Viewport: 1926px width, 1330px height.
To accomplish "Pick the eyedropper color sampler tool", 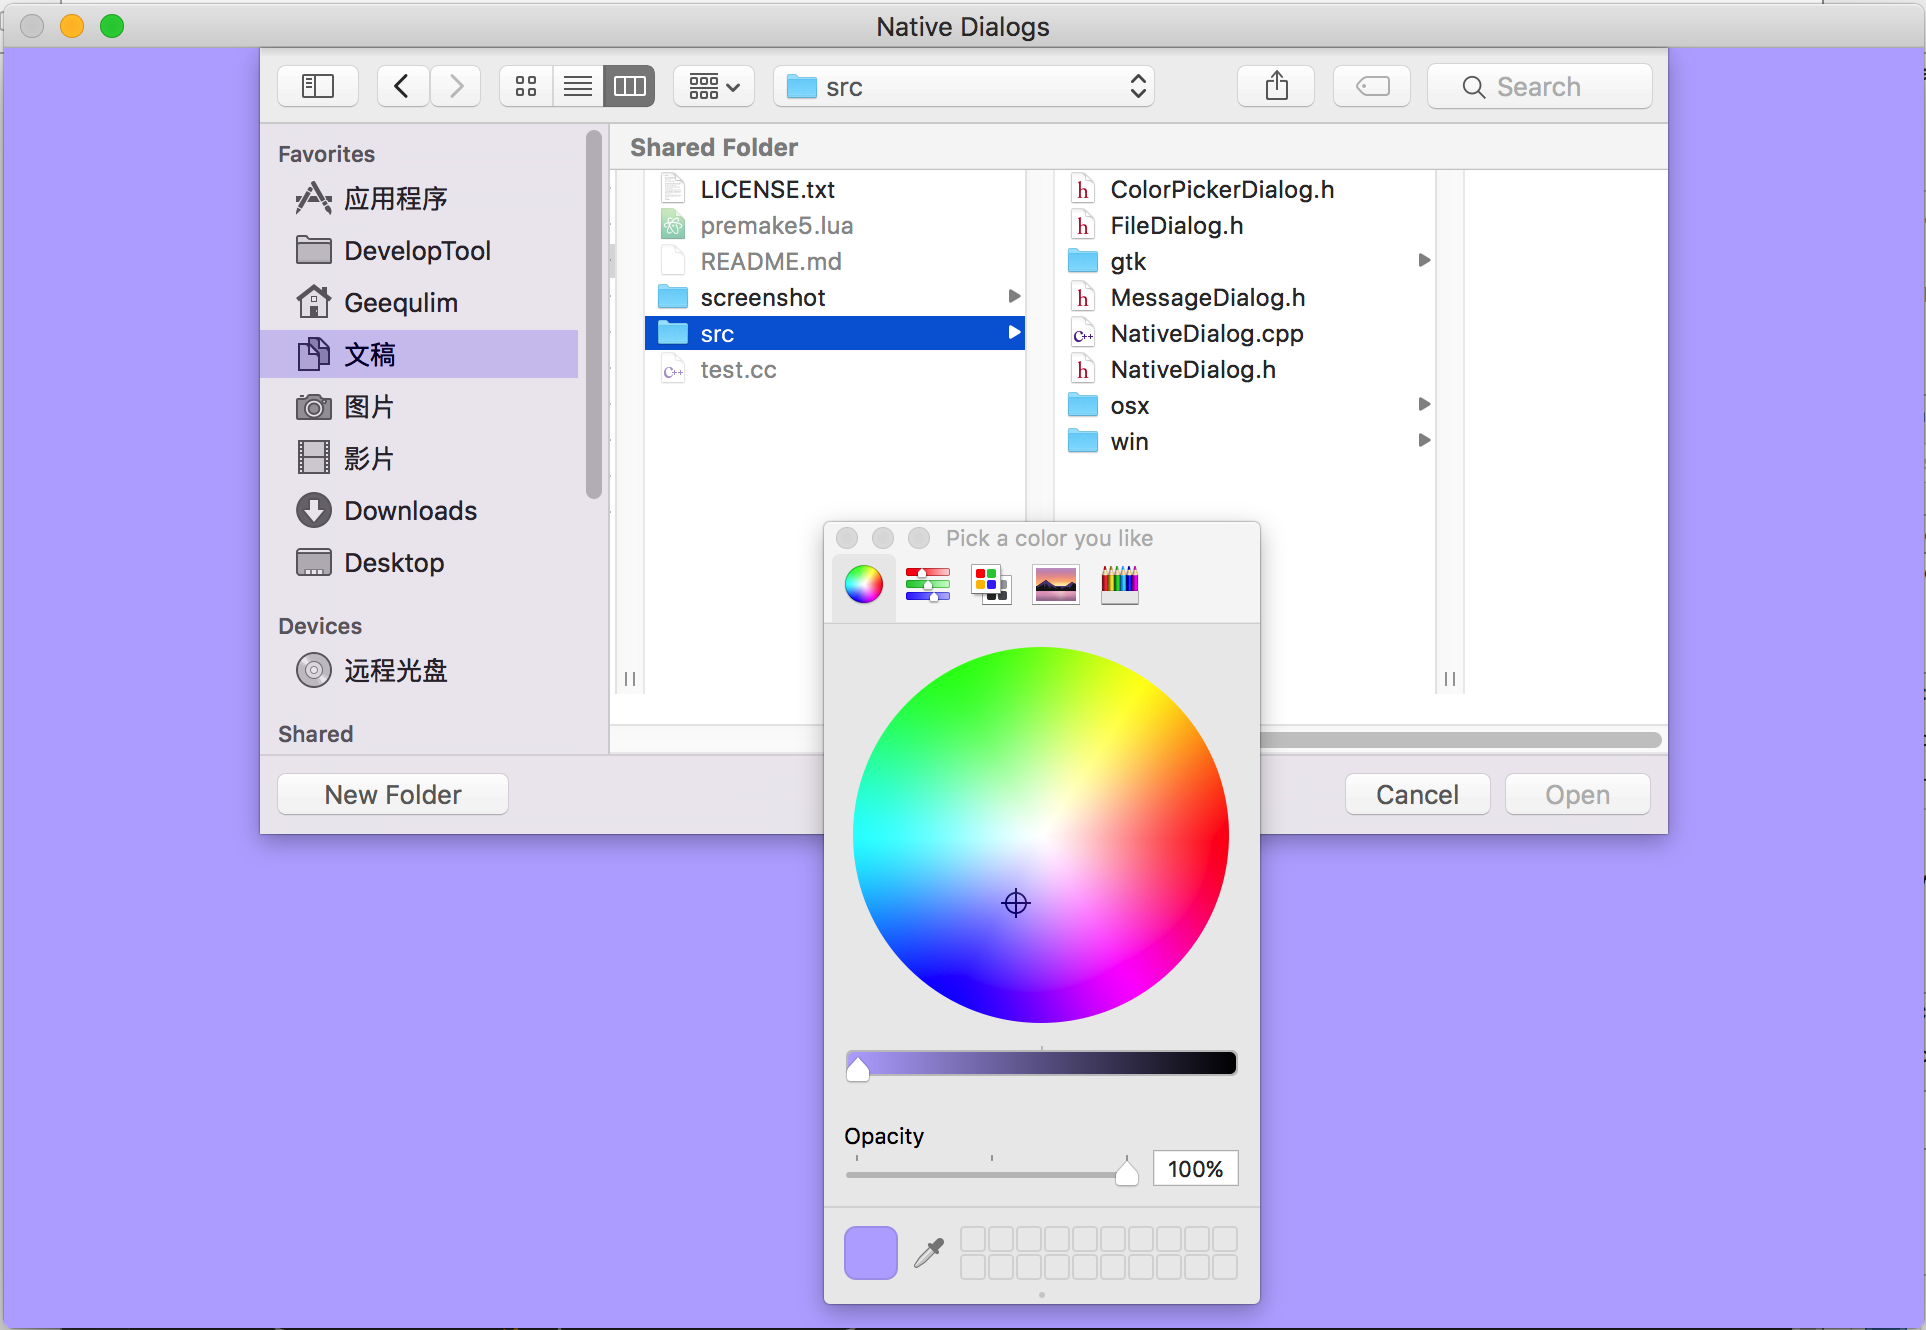I will 929,1252.
